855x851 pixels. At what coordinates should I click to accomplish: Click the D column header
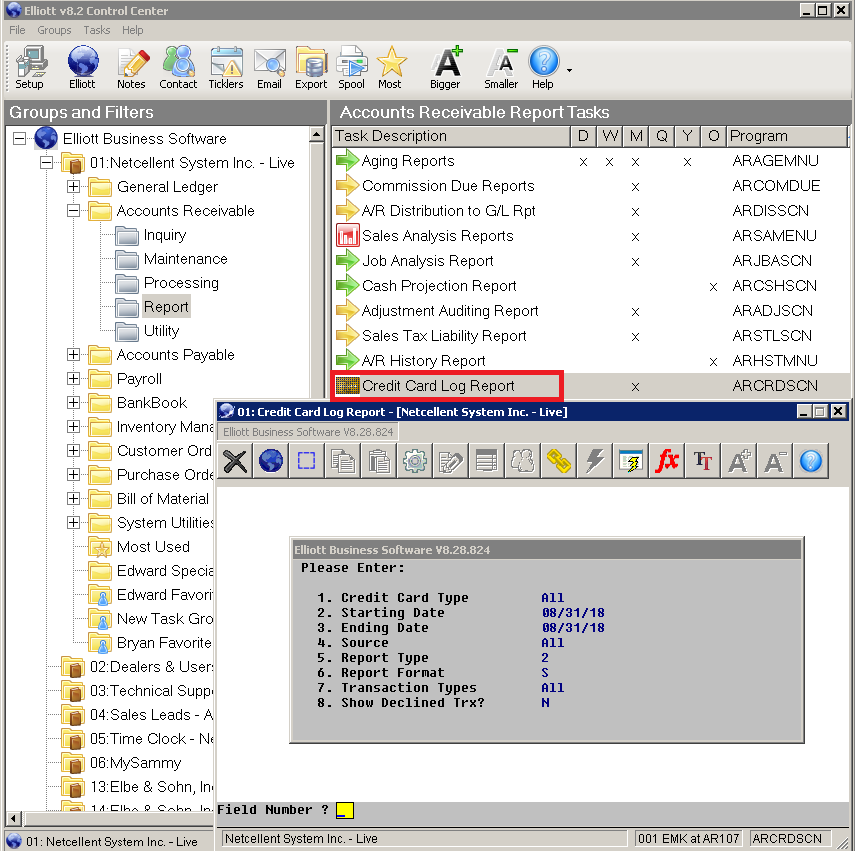[x=583, y=136]
